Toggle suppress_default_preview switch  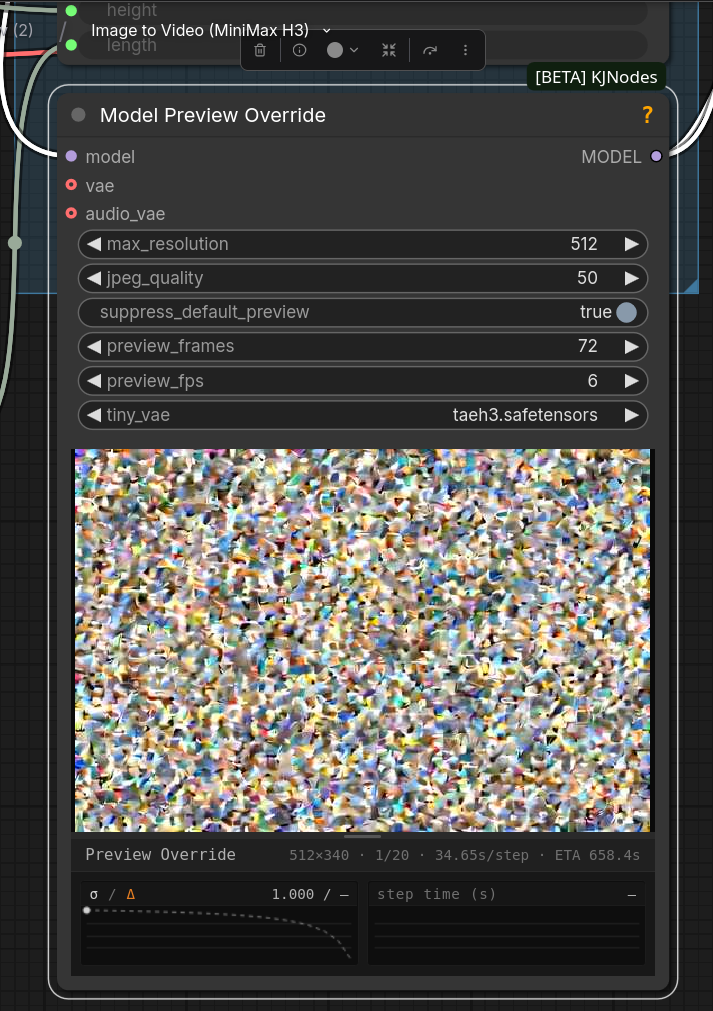[626, 312]
